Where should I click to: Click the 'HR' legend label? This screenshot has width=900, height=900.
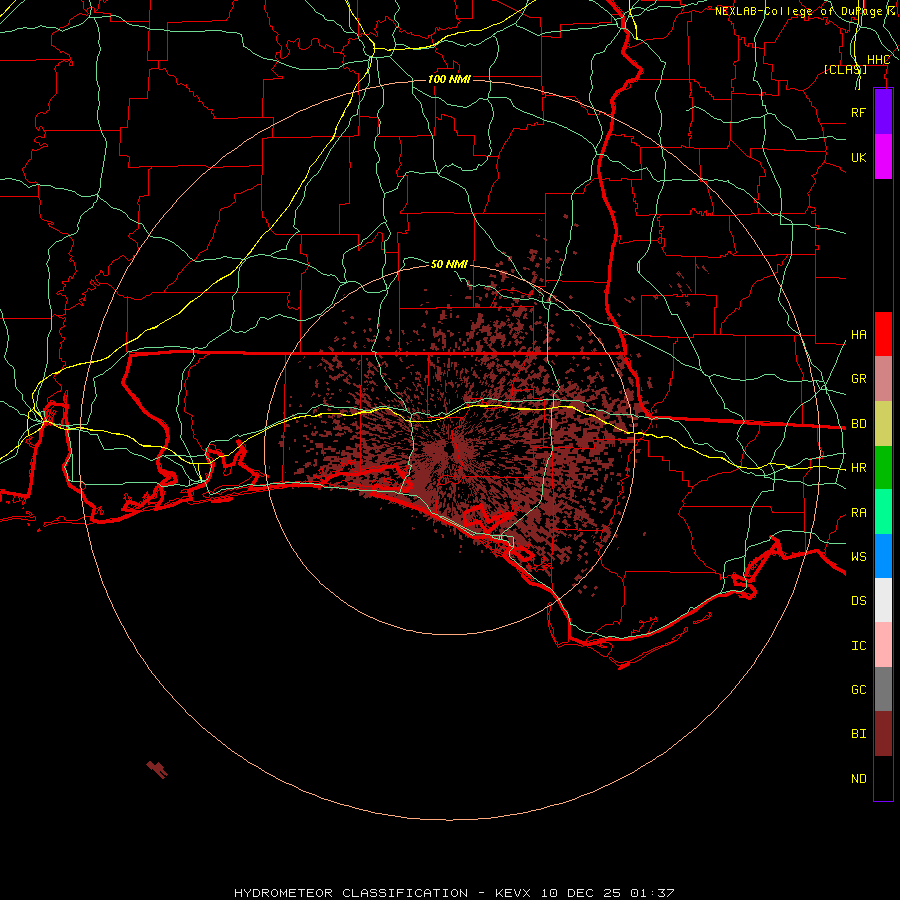858,468
